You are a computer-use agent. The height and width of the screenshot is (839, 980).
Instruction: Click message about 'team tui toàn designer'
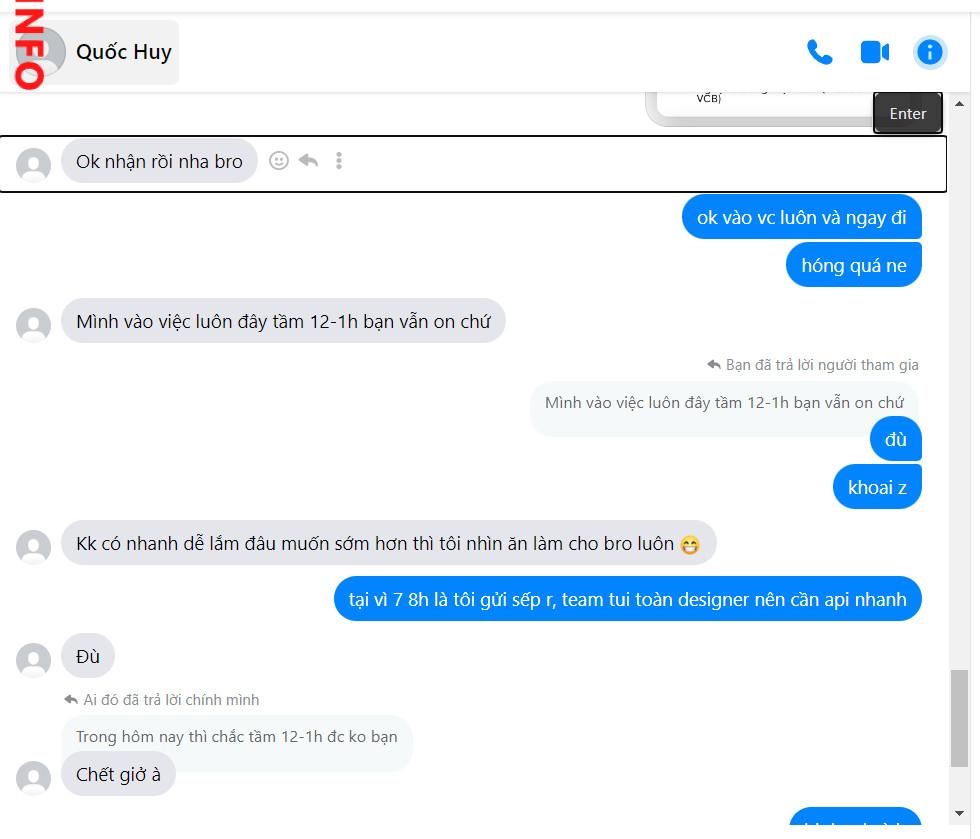point(628,599)
